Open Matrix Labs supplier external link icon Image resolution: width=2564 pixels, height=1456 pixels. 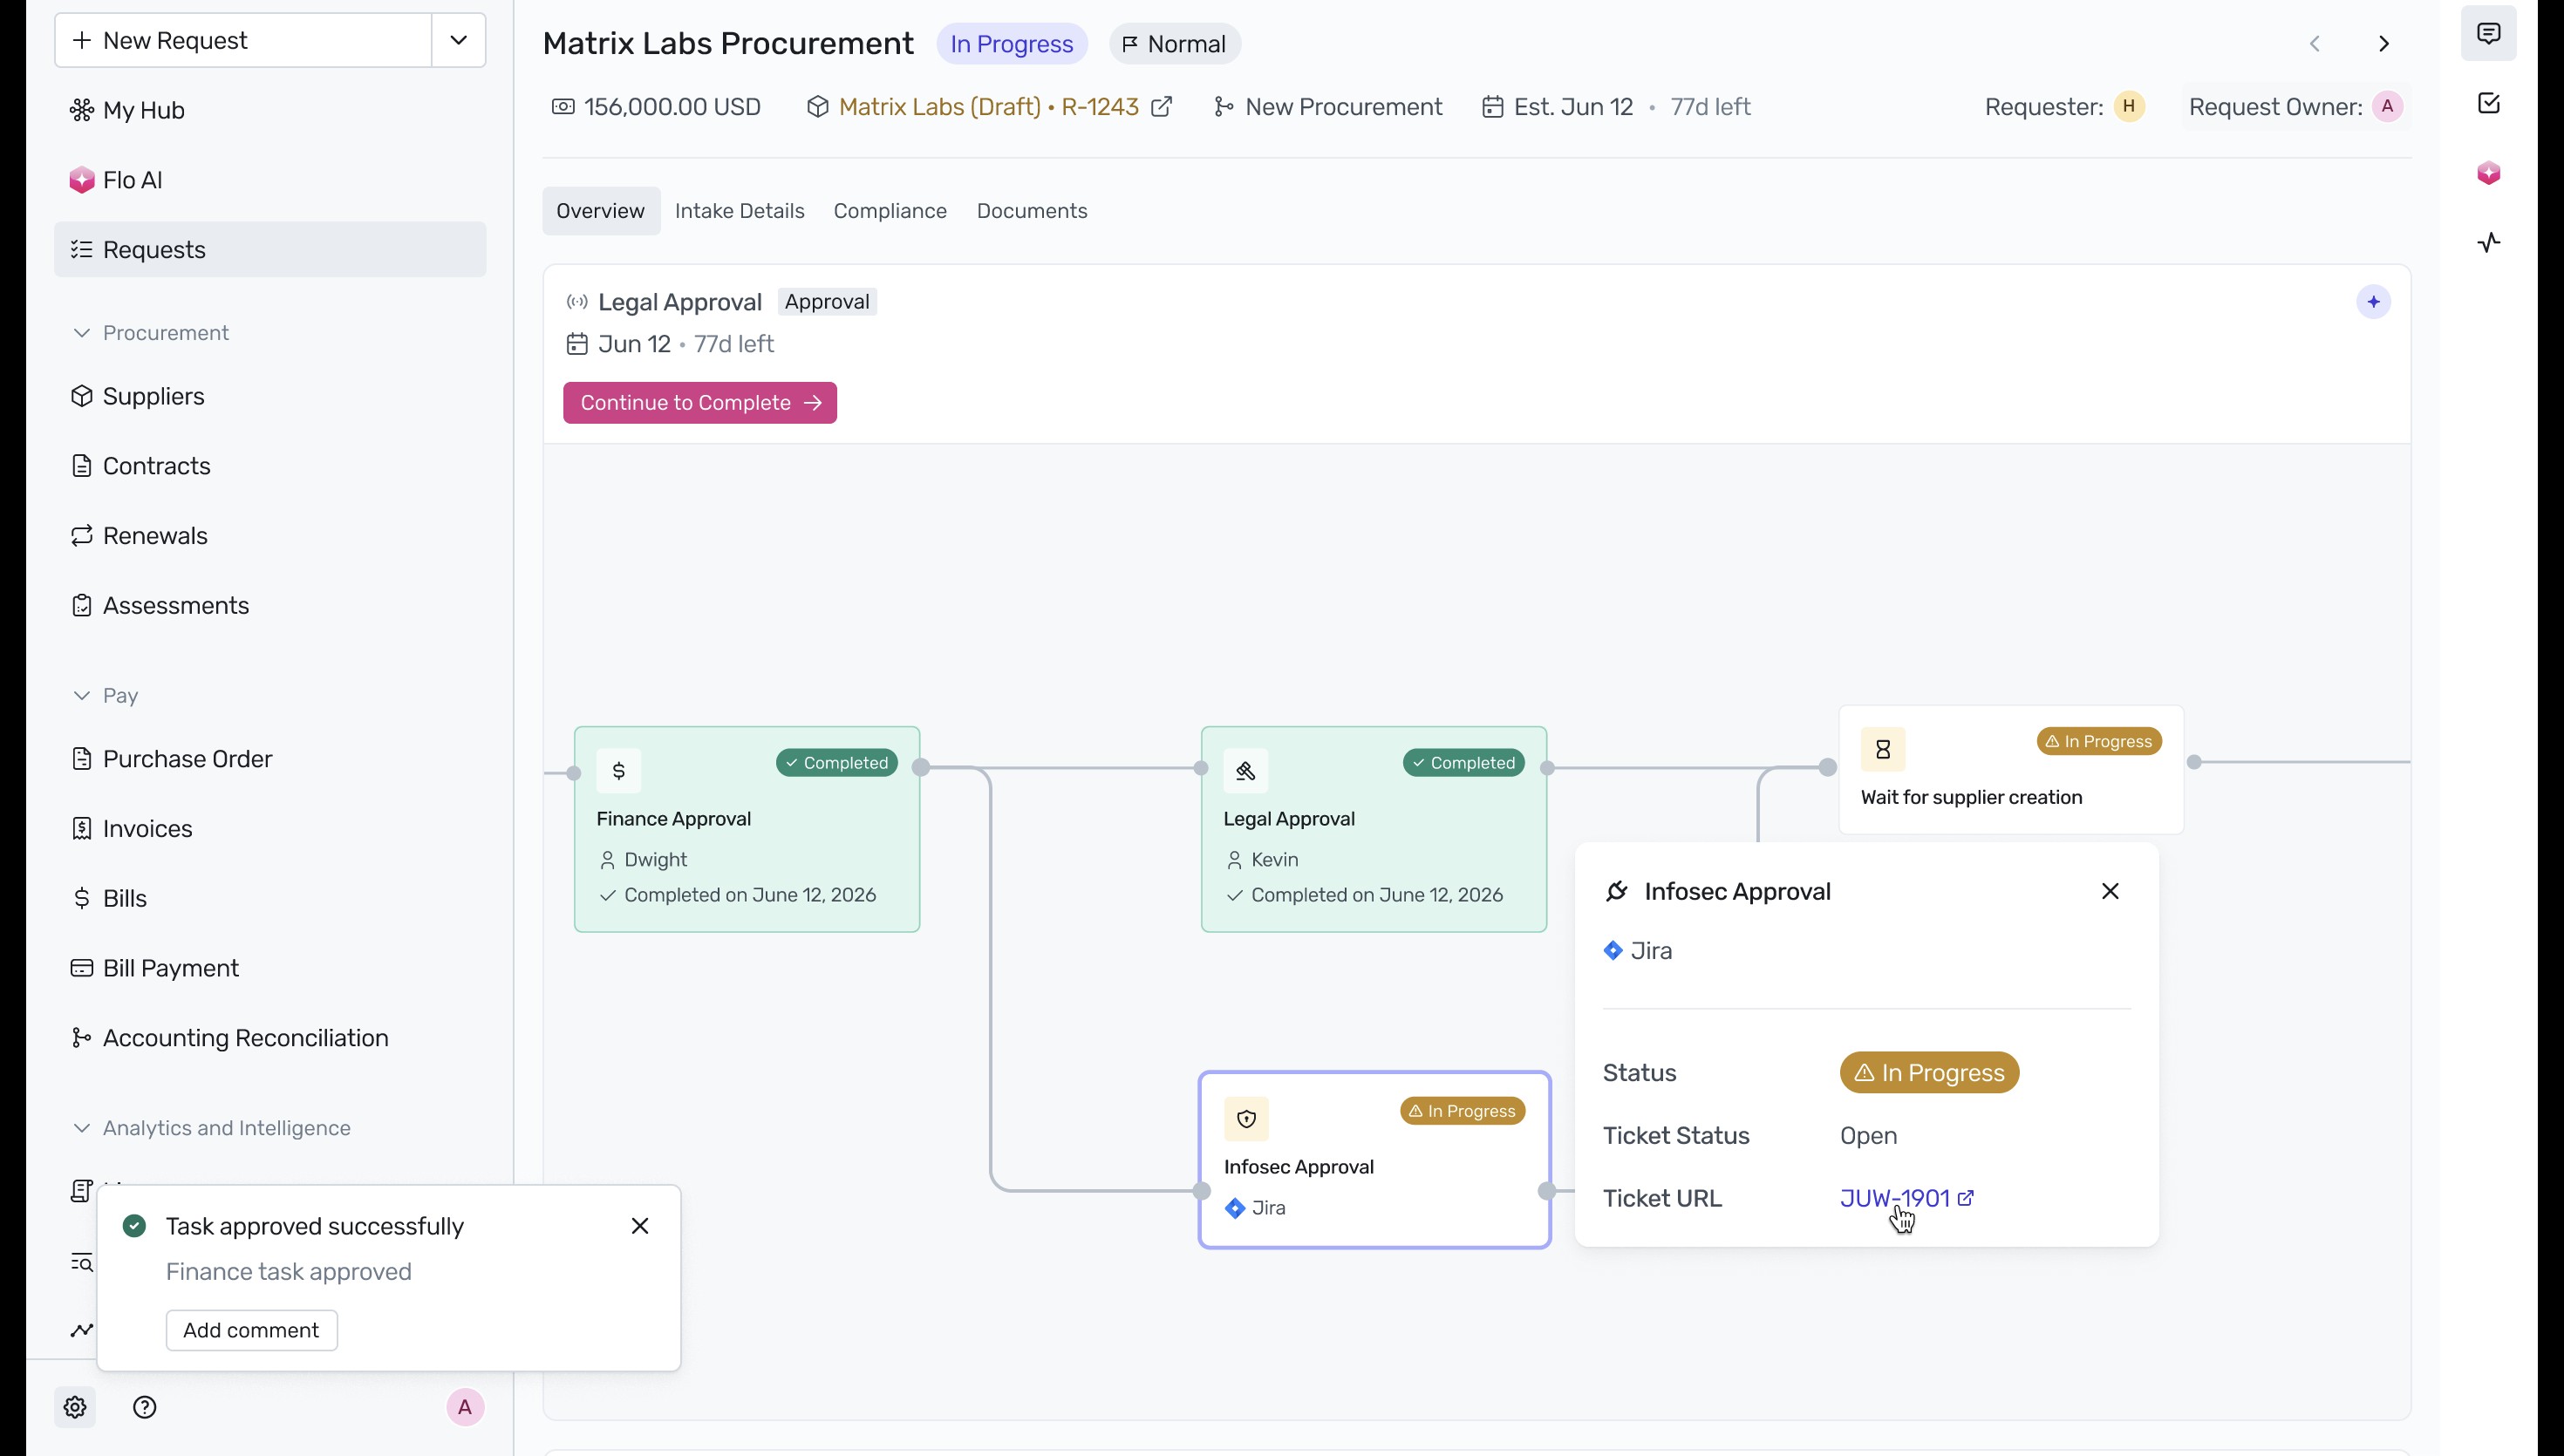[1161, 107]
